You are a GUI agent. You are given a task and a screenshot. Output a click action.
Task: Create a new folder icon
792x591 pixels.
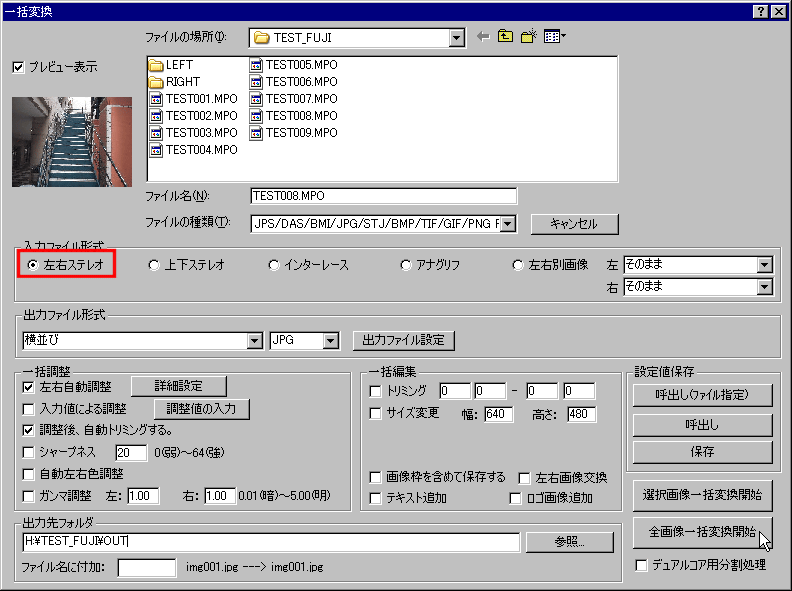[x=528, y=36]
